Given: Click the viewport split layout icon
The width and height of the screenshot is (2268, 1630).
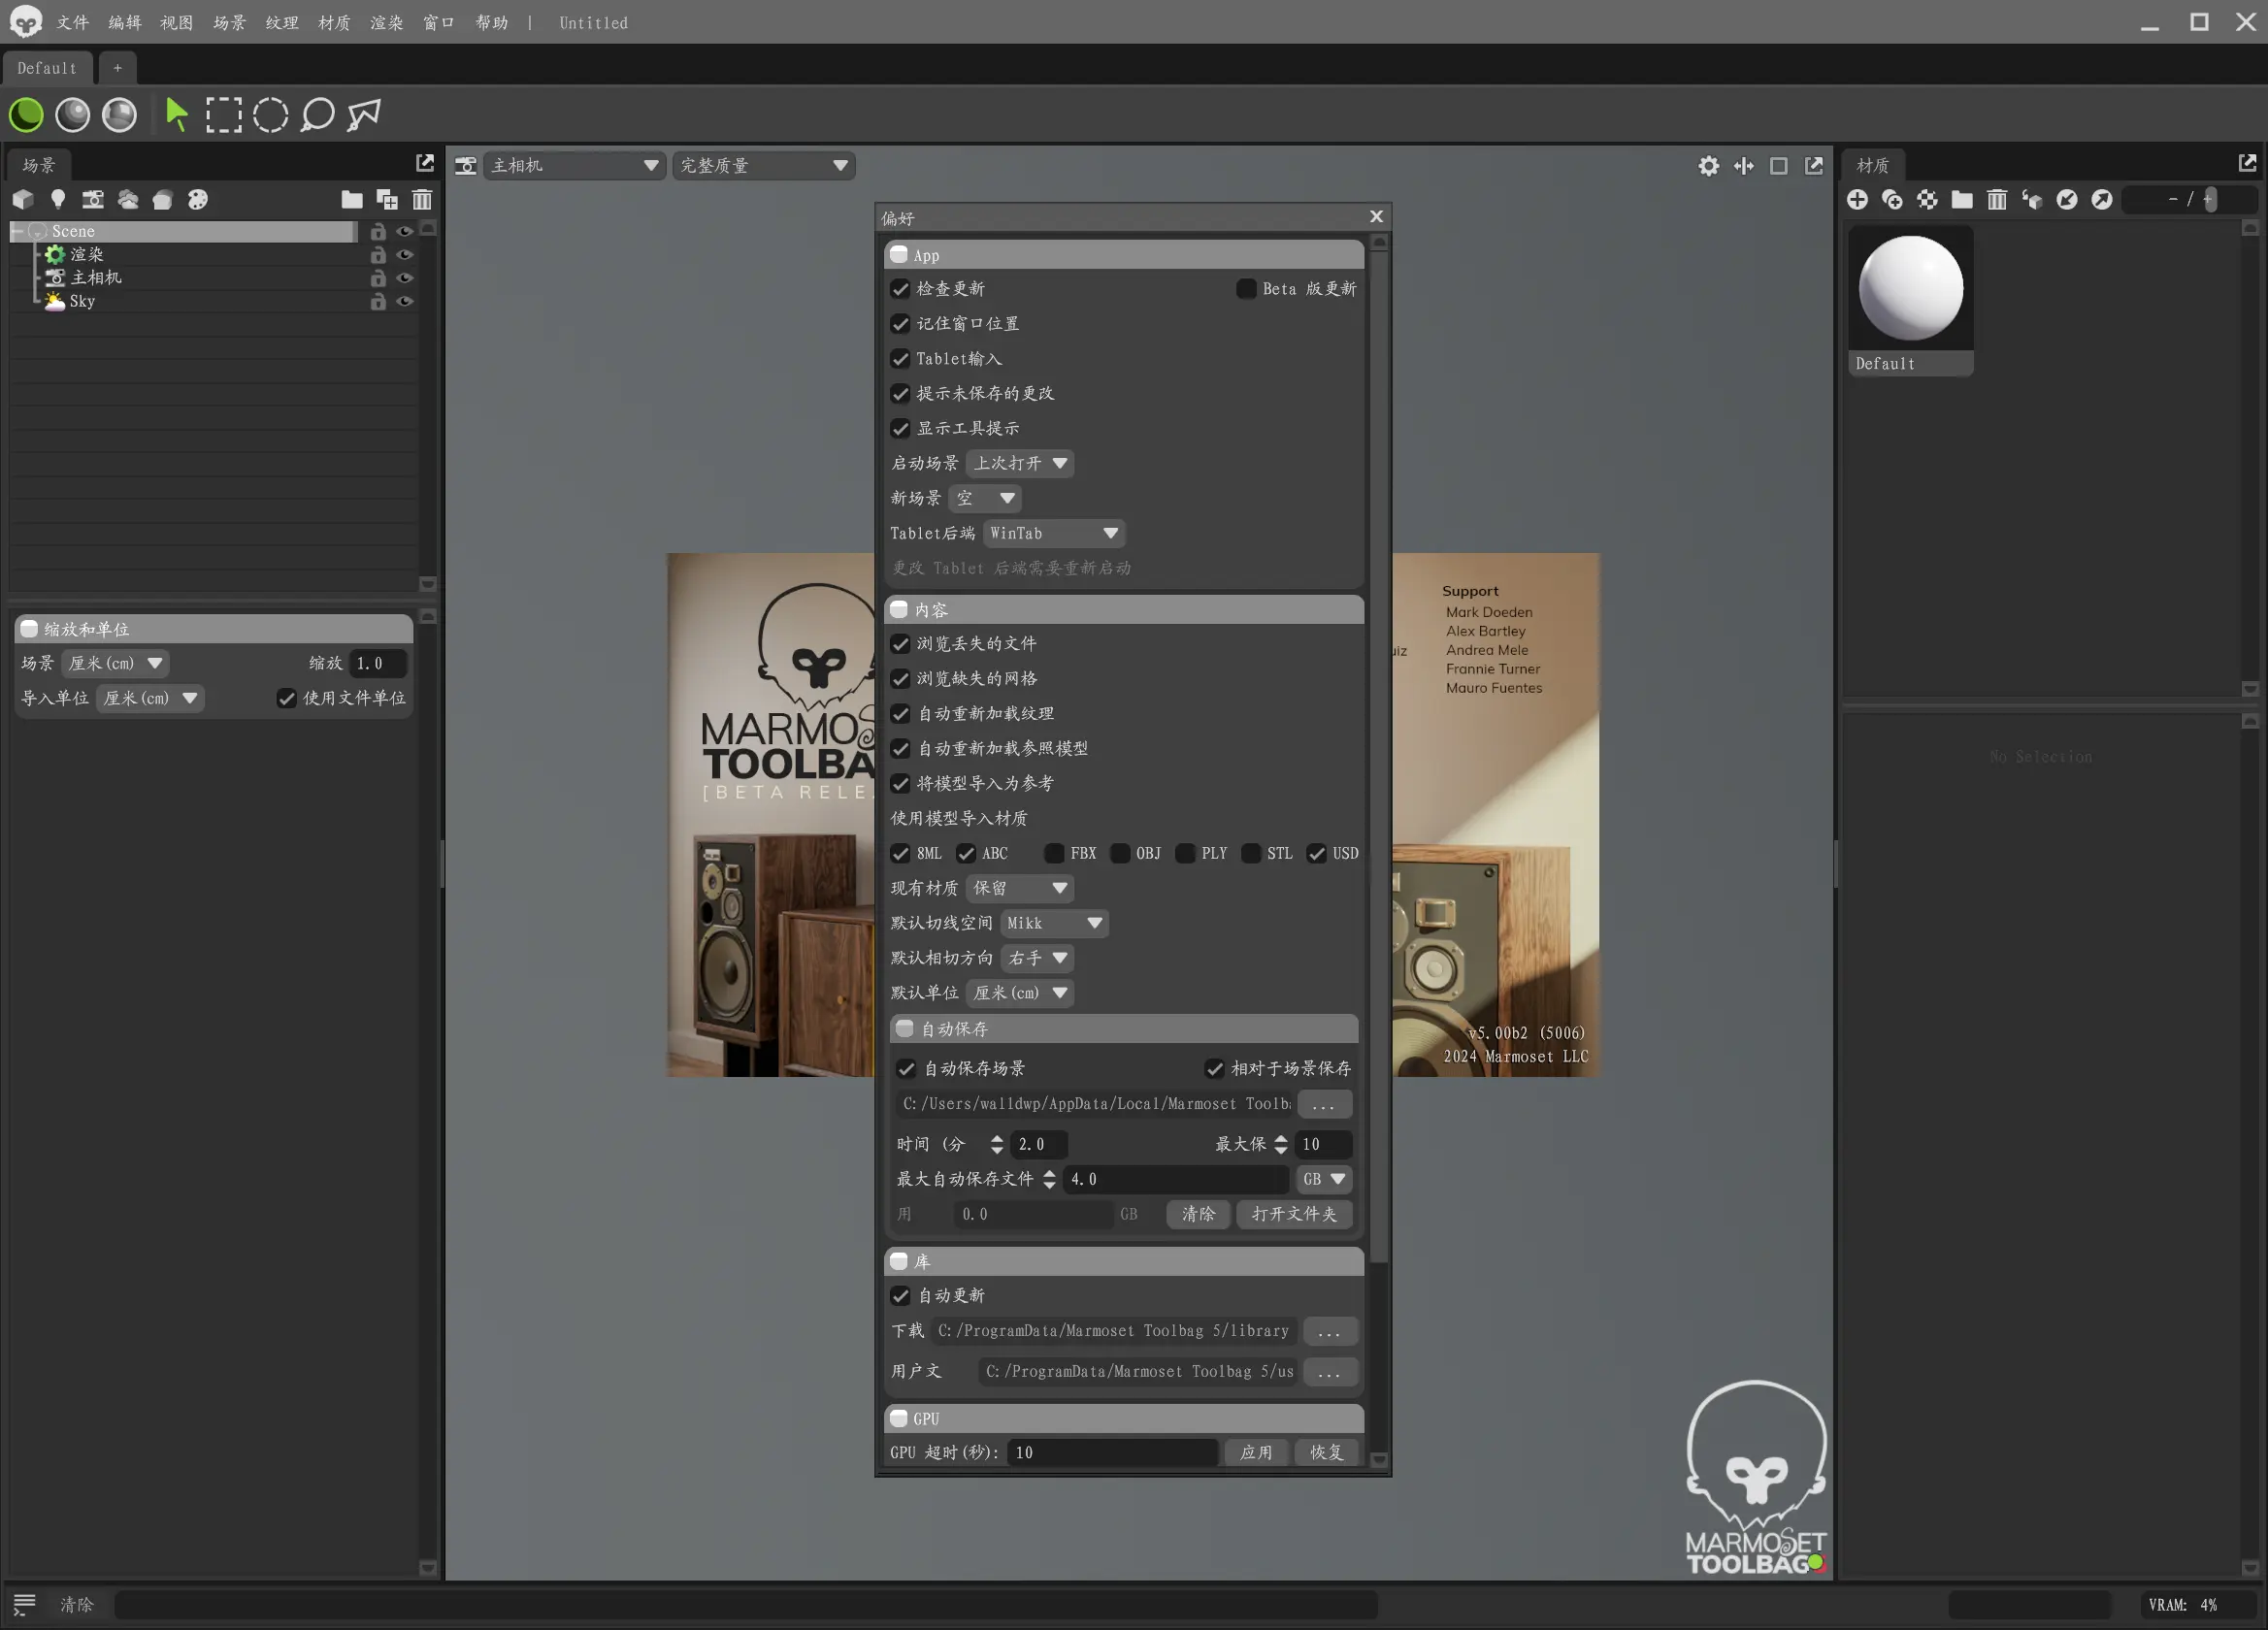Looking at the screenshot, I should pos(1744,166).
